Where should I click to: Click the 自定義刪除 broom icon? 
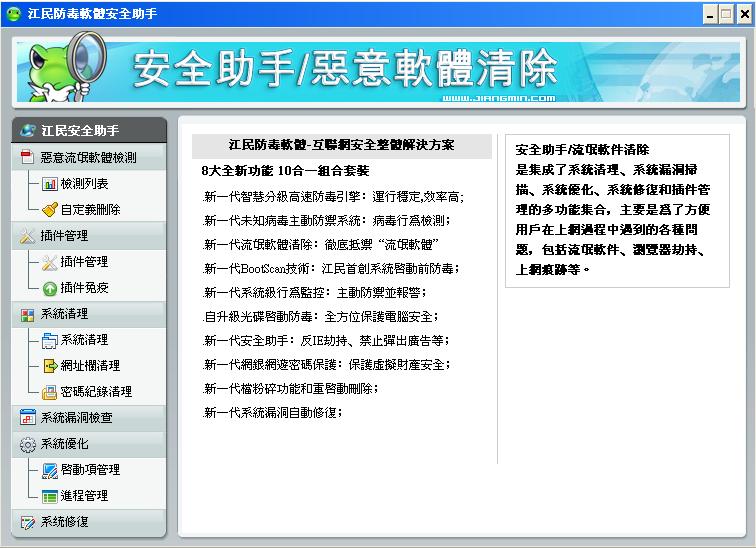coord(49,210)
